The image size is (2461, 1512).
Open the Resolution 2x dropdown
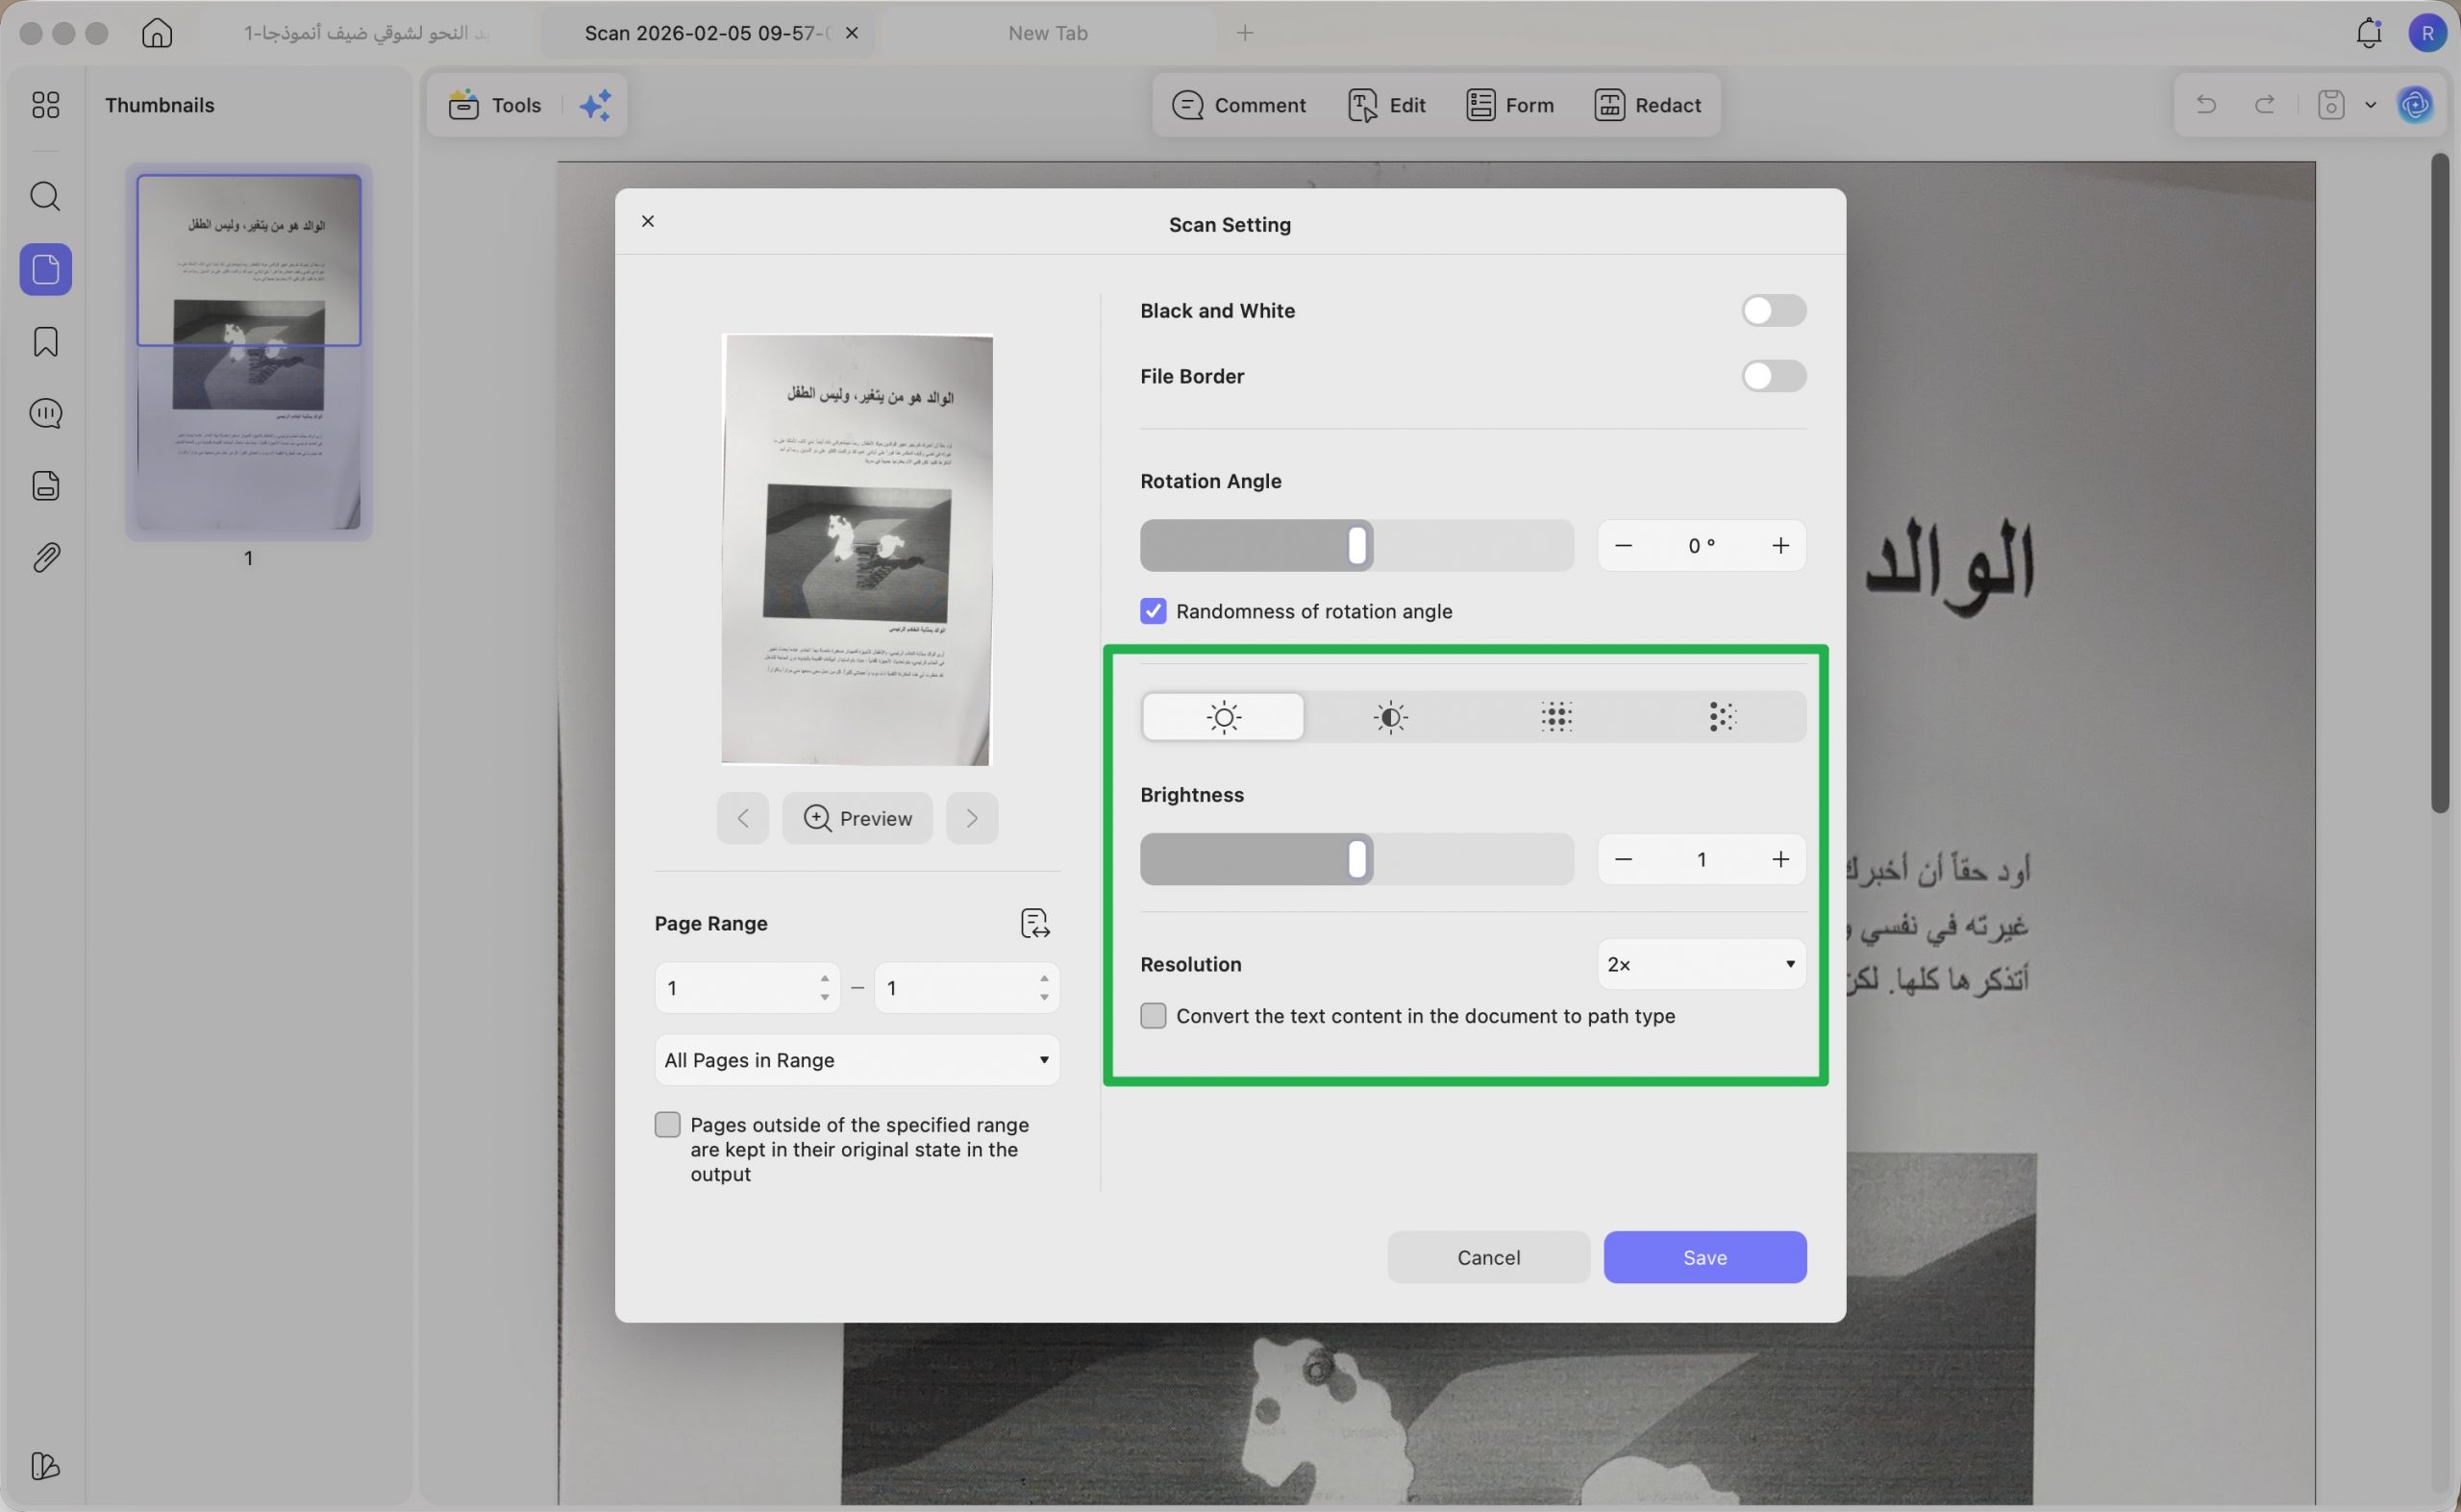1701,964
